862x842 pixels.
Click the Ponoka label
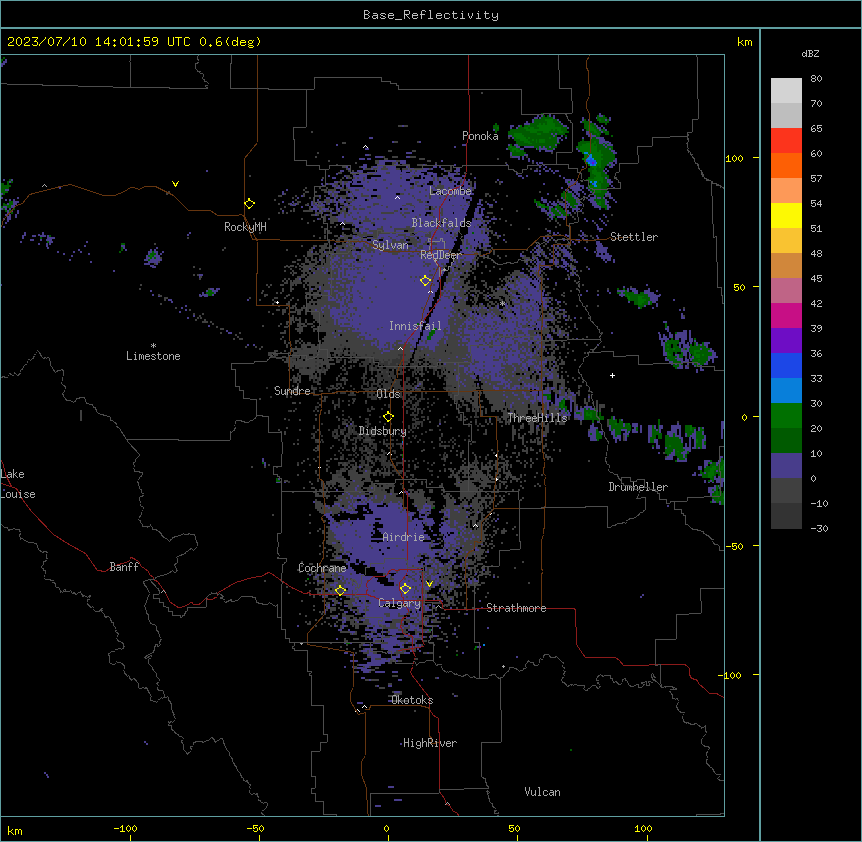tap(480, 136)
